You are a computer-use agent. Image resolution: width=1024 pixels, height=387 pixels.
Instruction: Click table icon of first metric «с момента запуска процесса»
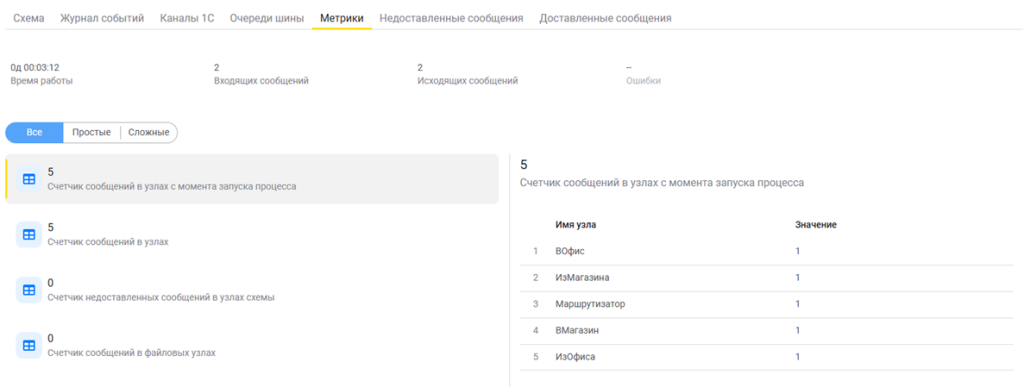29,179
